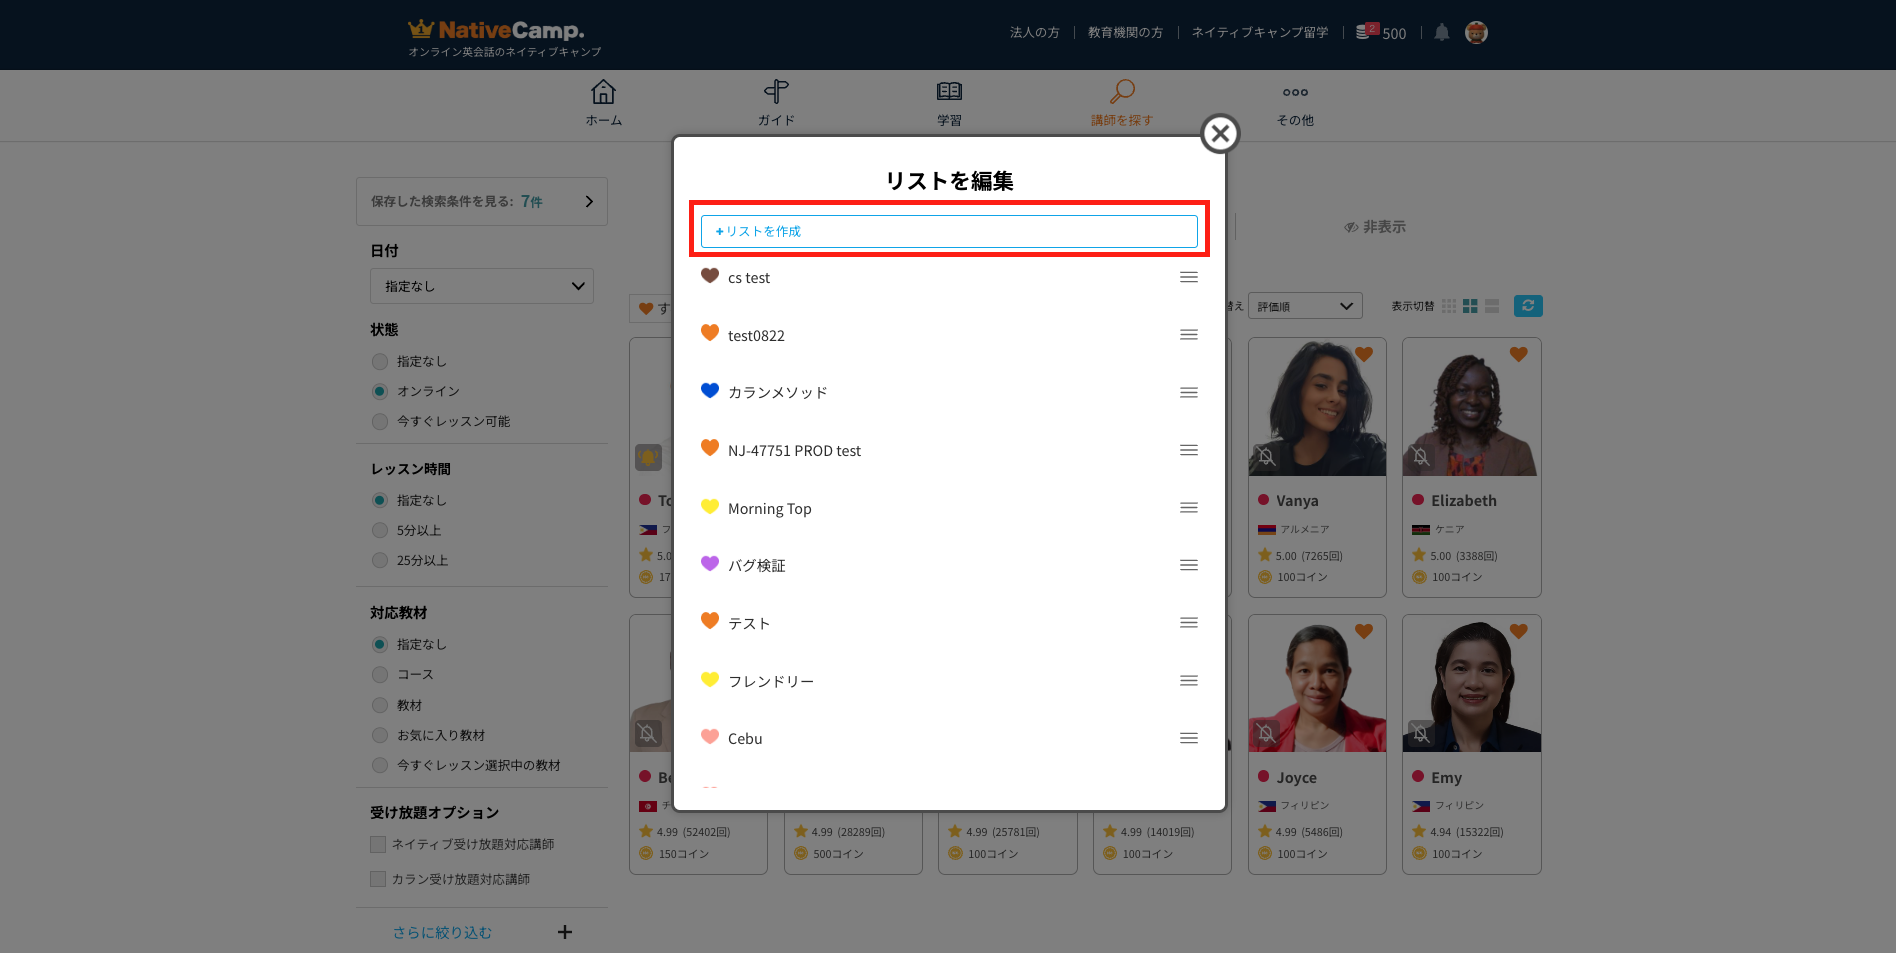The width and height of the screenshot is (1896, 953).
Task: Open the 日付 指定なし dropdown
Action: coord(481,286)
